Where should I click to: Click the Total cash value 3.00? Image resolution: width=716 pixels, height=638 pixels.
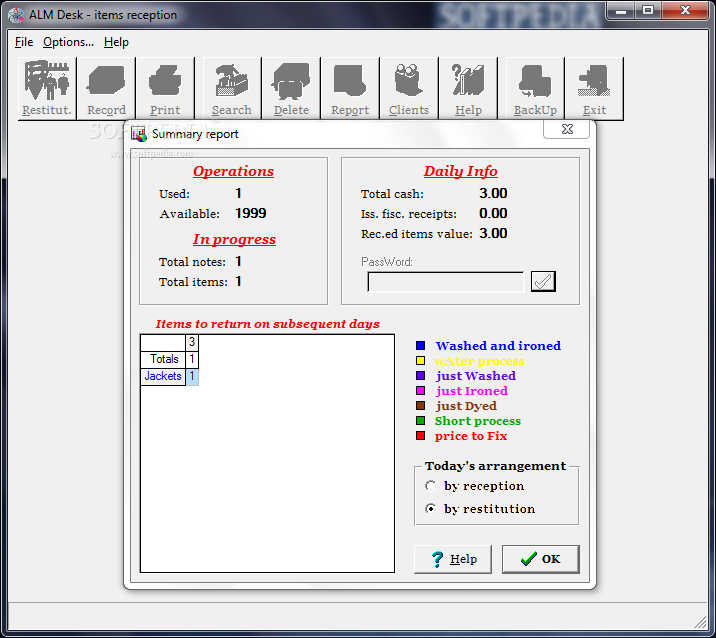coord(493,193)
